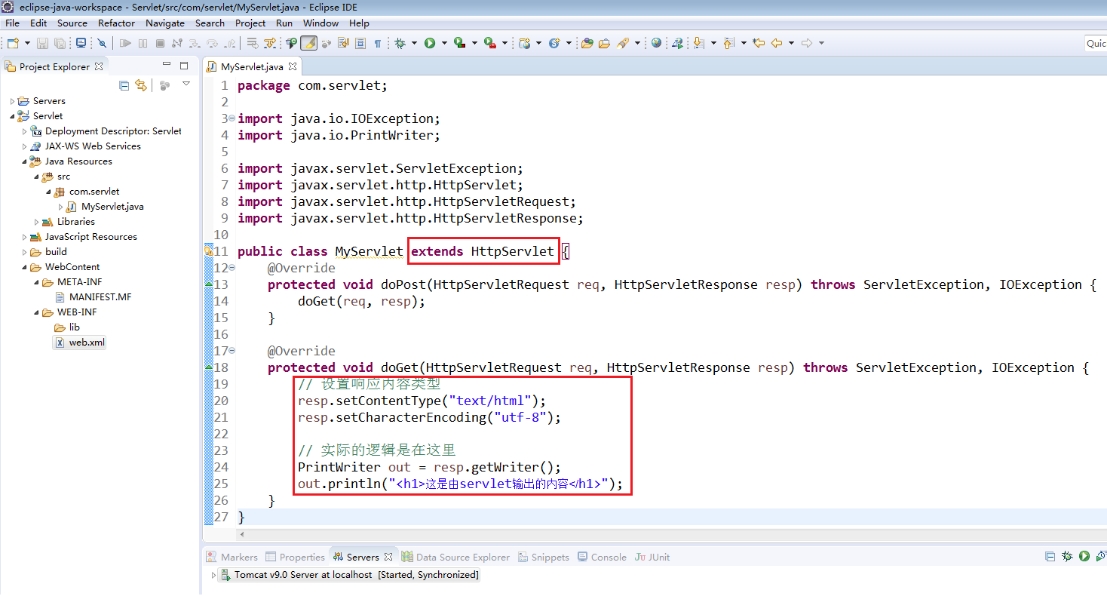Screen dimensions: 1107x596
Task: Toggle Show Whitespace Characters pilcrow icon
Action: [x=378, y=43]
